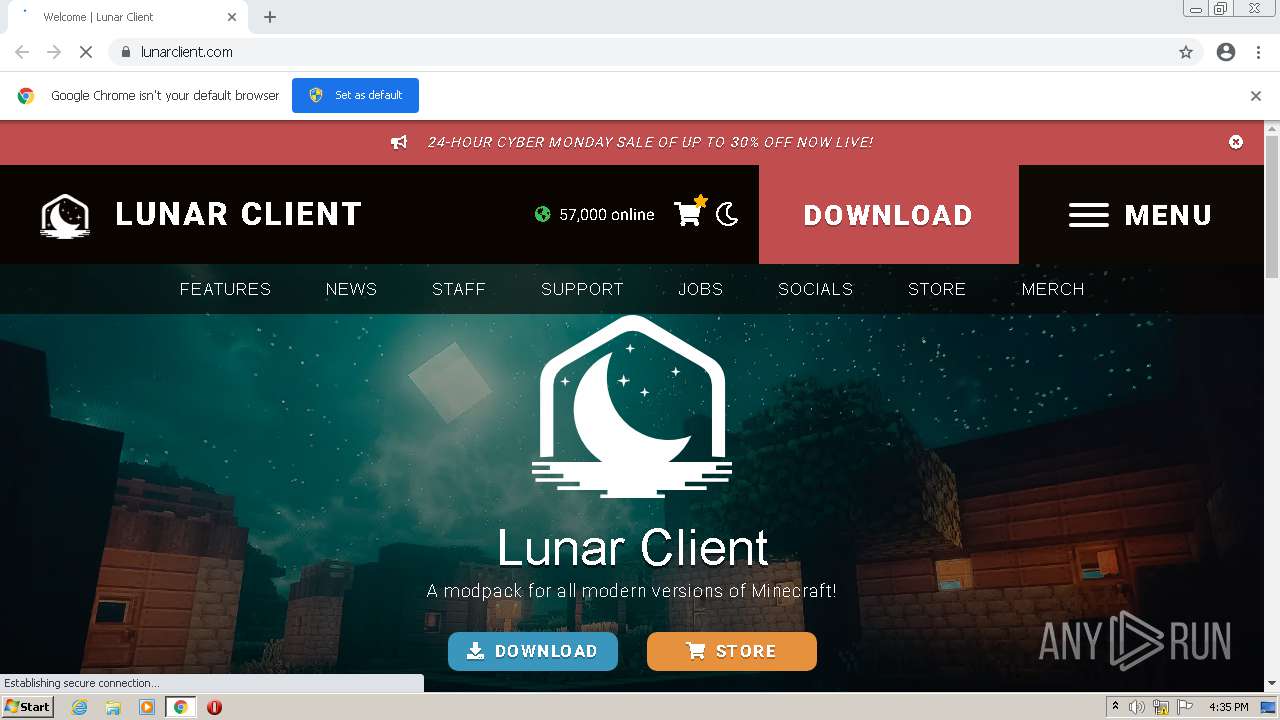1280x720 pixels.
Task: Launch Internet Explorer from taskbar
Action: pos(79,707)
